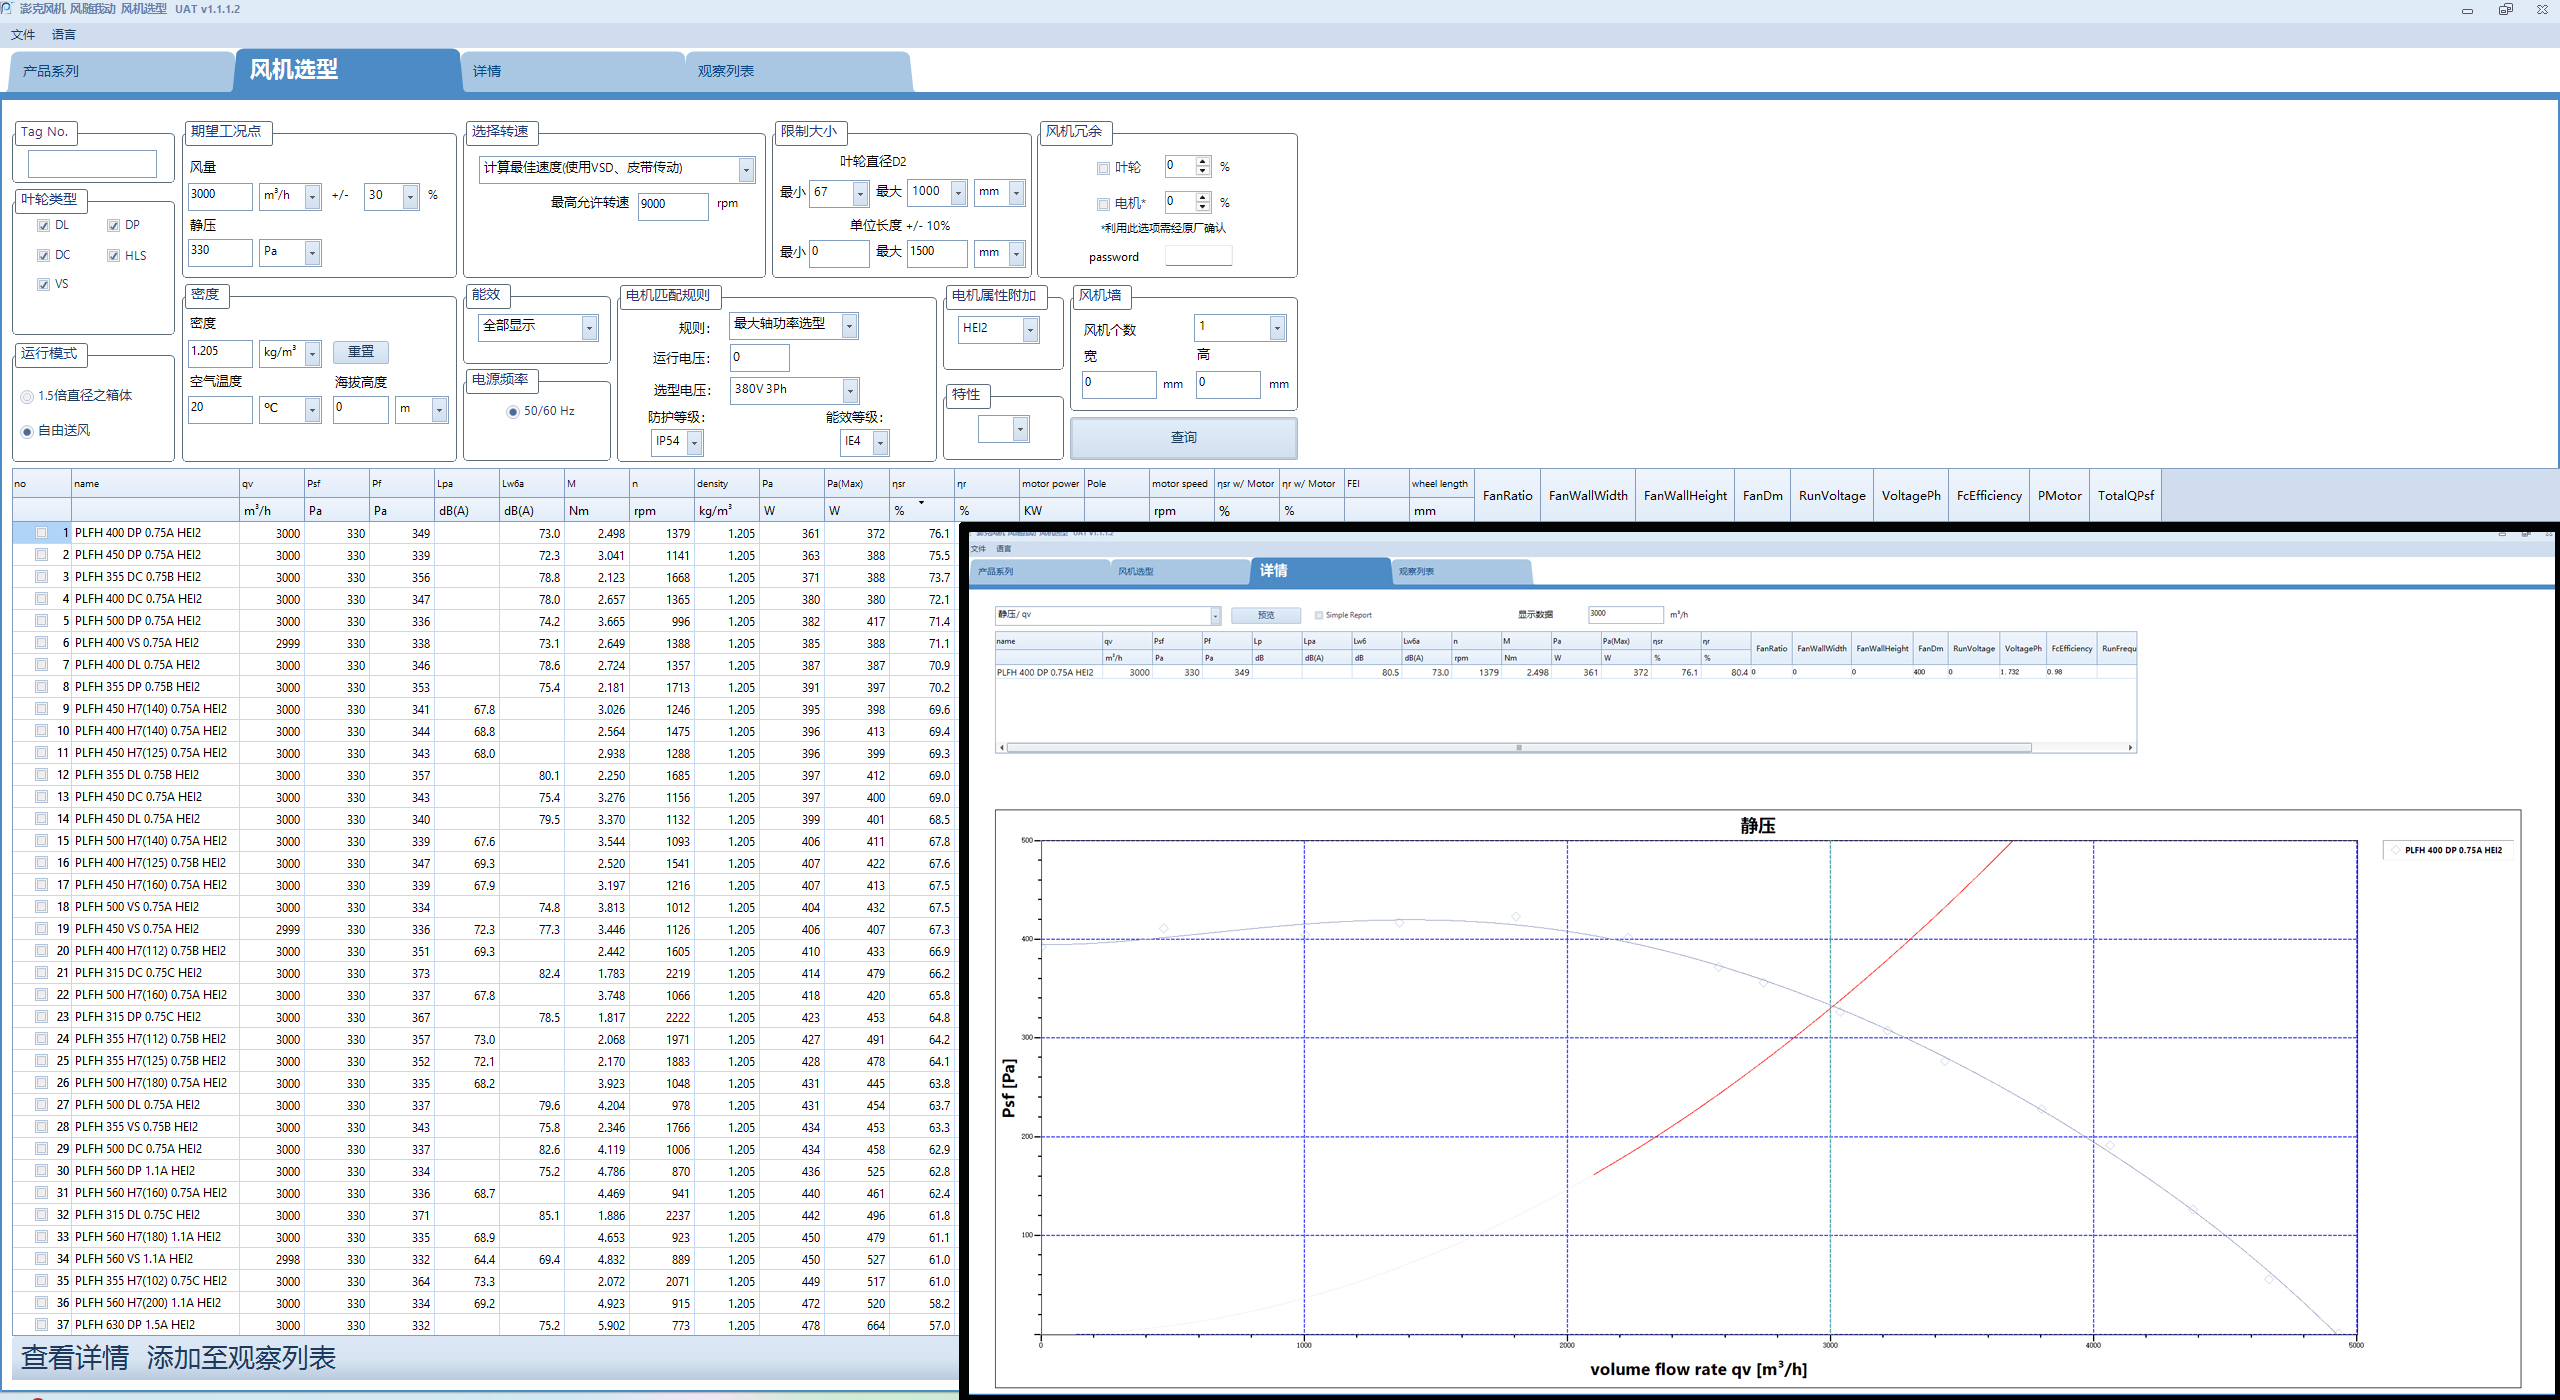Select the 1.5倍直径之箱体 radio button

click(27, 396)
